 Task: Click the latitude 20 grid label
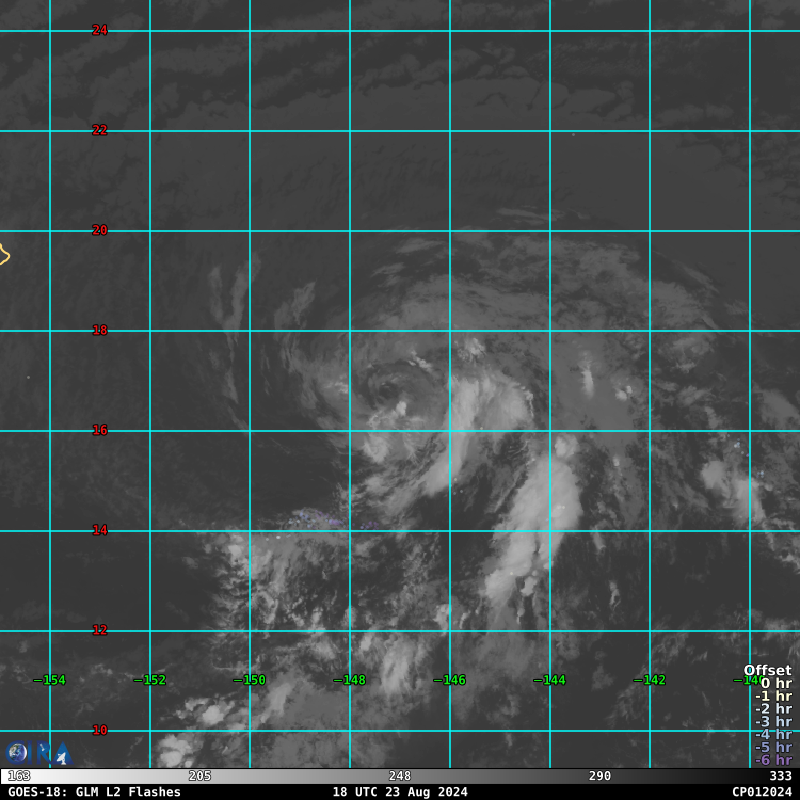pos(100,230)
